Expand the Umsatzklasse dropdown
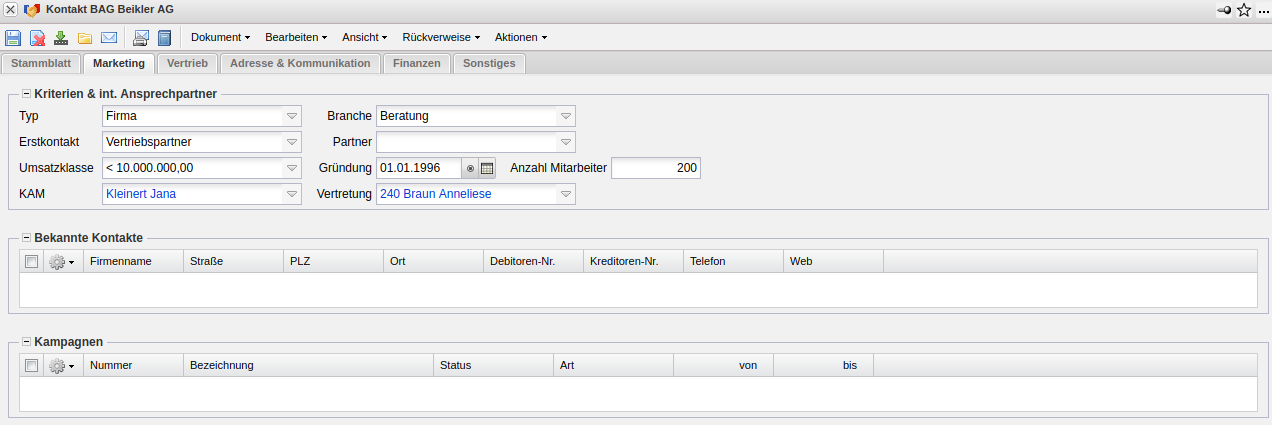The width and height of the screenshot is (1272, 425). tap(292, 168)
